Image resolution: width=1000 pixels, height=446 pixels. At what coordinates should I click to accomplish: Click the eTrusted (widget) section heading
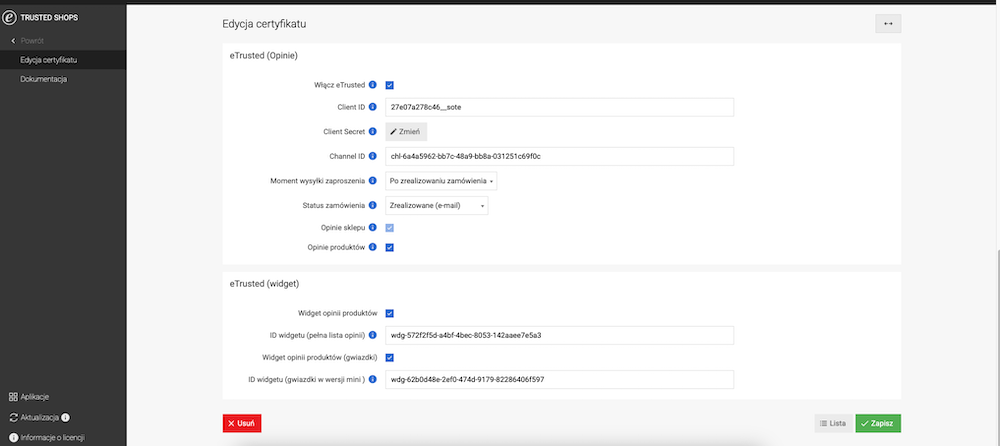pyautogui.click(x=265, y=283)
